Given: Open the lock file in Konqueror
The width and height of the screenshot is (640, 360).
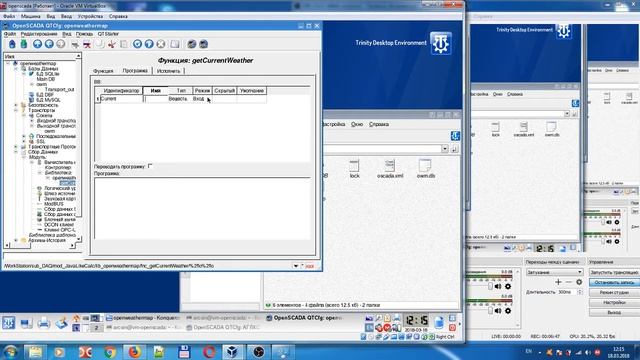Looking at the screenshot, I should tap(354, 169).
